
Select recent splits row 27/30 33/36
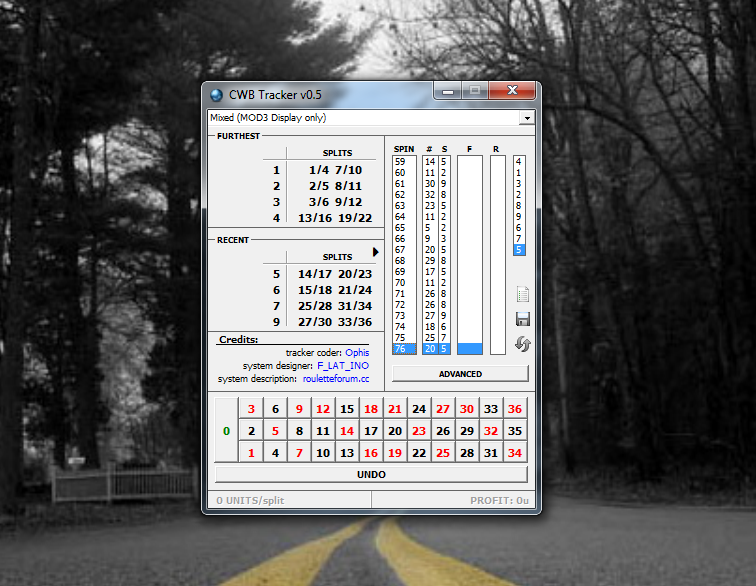[335, 322]
